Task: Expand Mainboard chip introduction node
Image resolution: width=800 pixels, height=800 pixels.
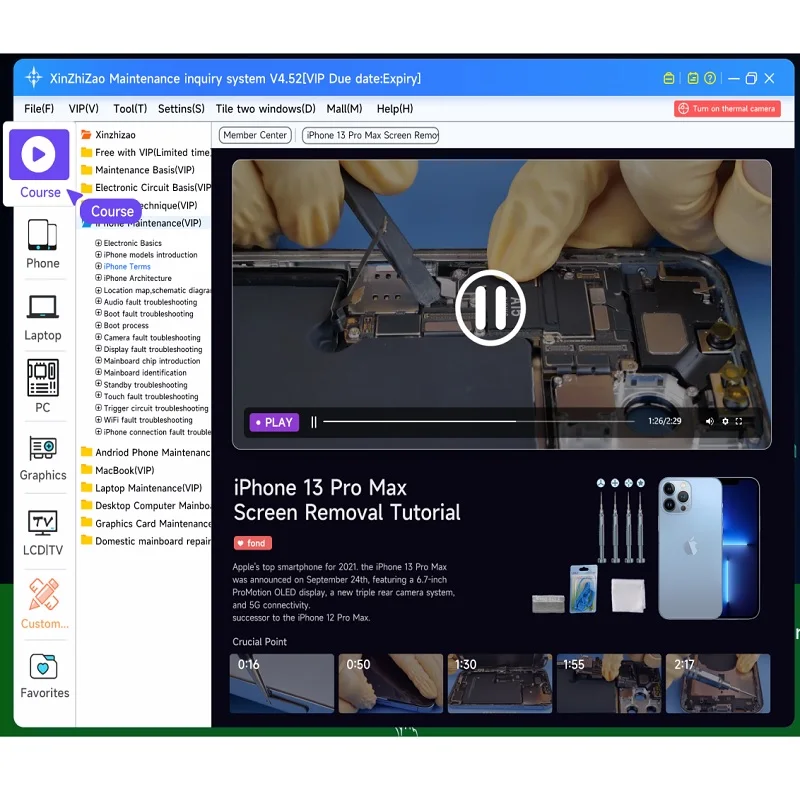Action: pos(98,361)
